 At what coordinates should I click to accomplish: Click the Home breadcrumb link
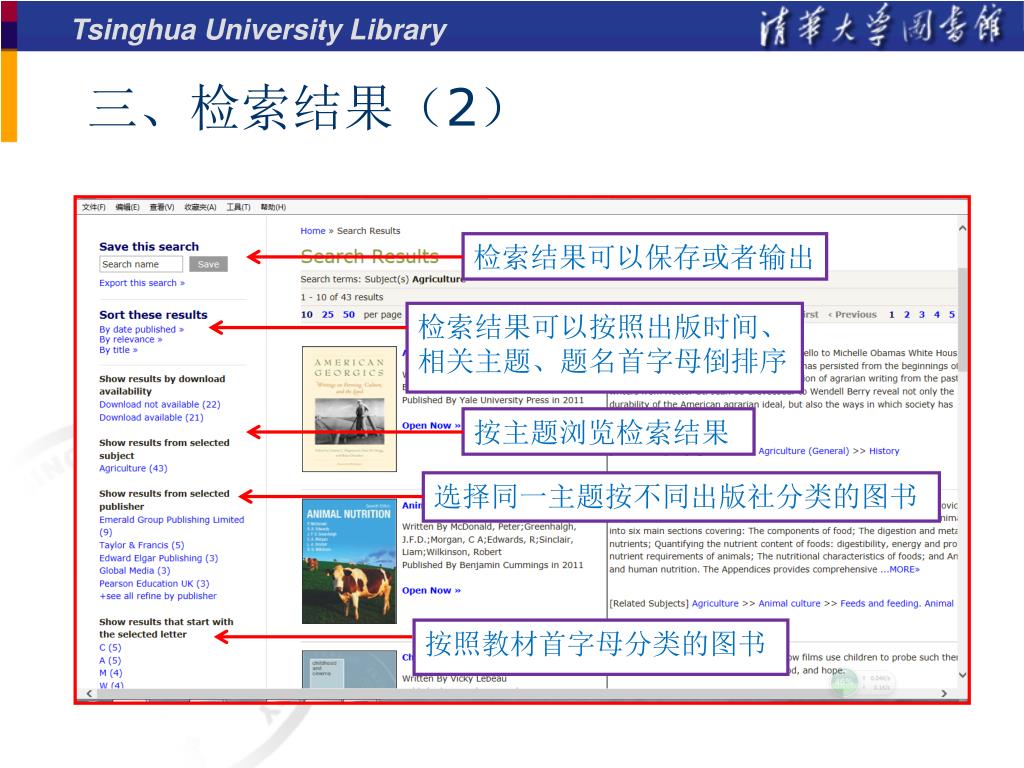(313, 231)
